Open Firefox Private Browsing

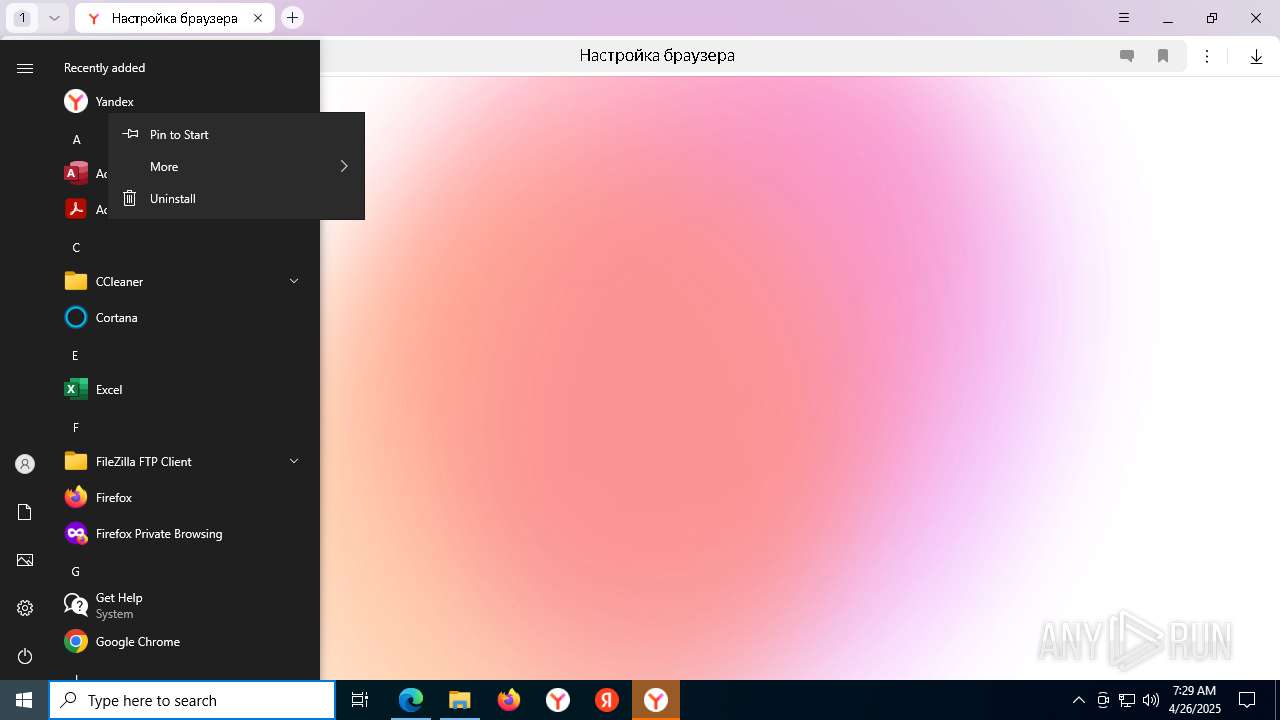(x=184, y=533)
